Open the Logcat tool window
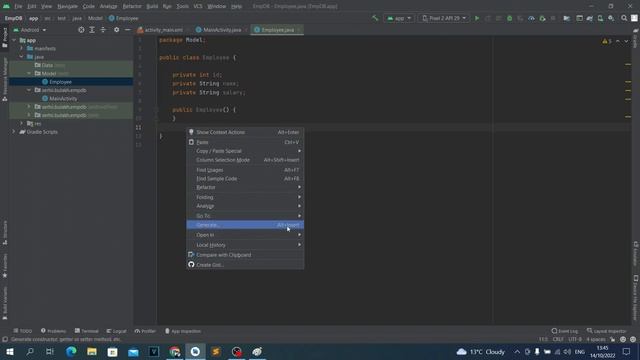The image size is (640, 360). point(116,331)
